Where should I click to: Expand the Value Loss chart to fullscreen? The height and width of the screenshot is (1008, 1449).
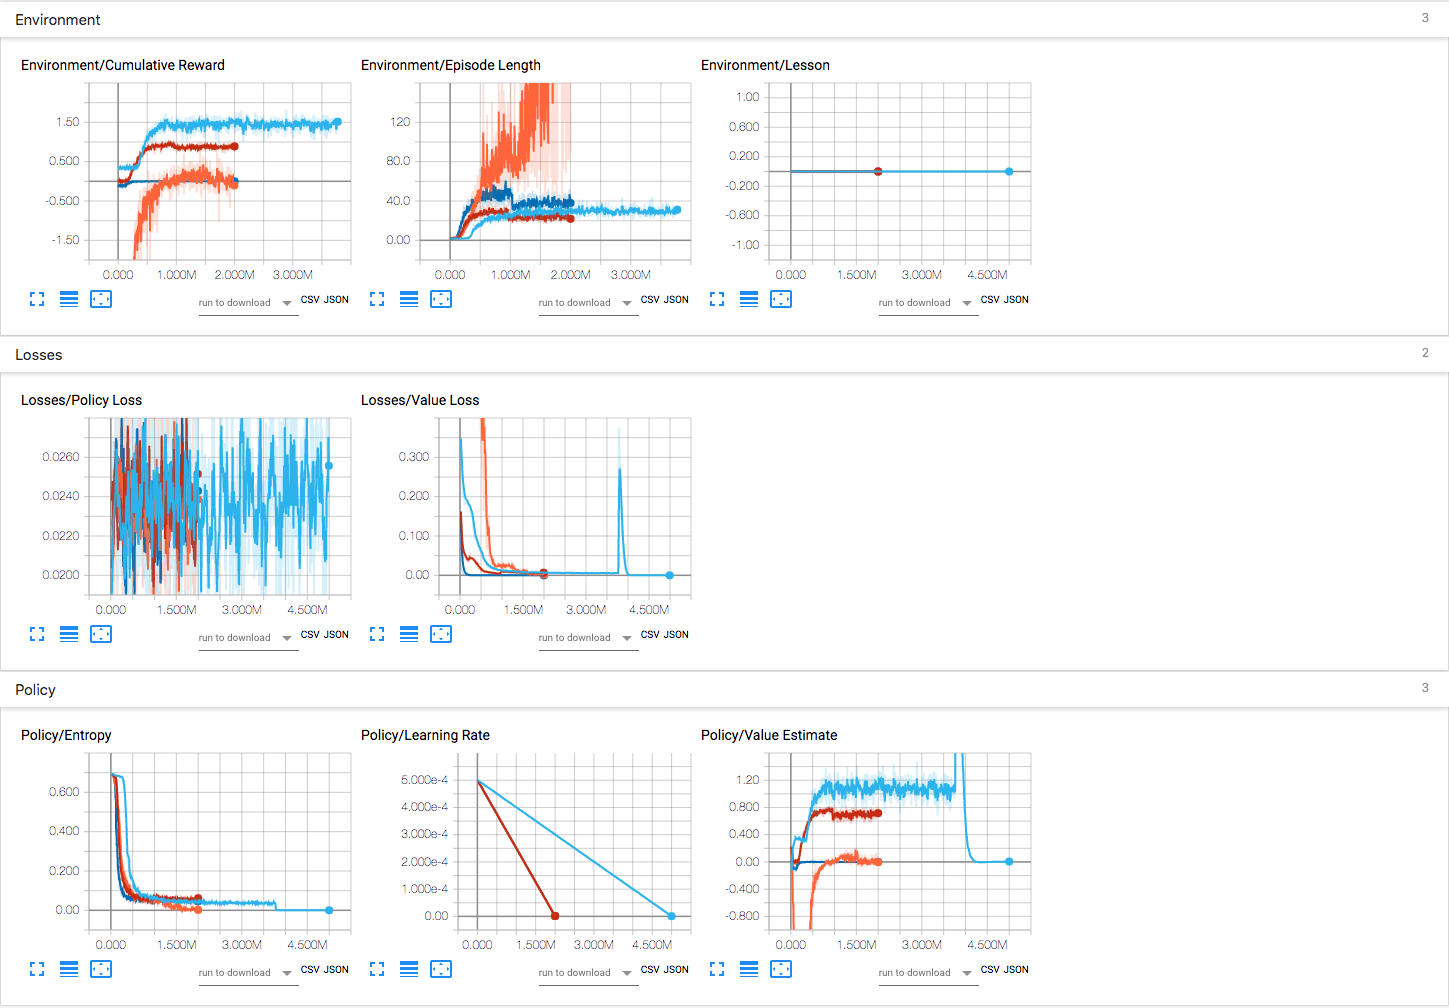pyautogui.click(x=377, y=634)
